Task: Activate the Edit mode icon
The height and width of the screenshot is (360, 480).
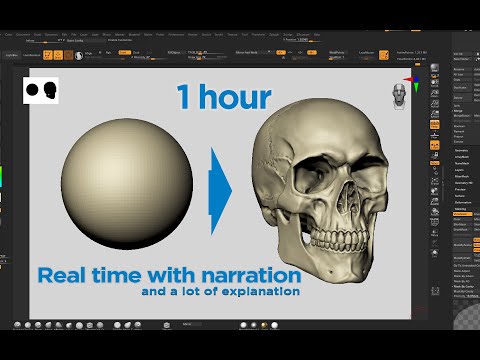Action: 48,55
